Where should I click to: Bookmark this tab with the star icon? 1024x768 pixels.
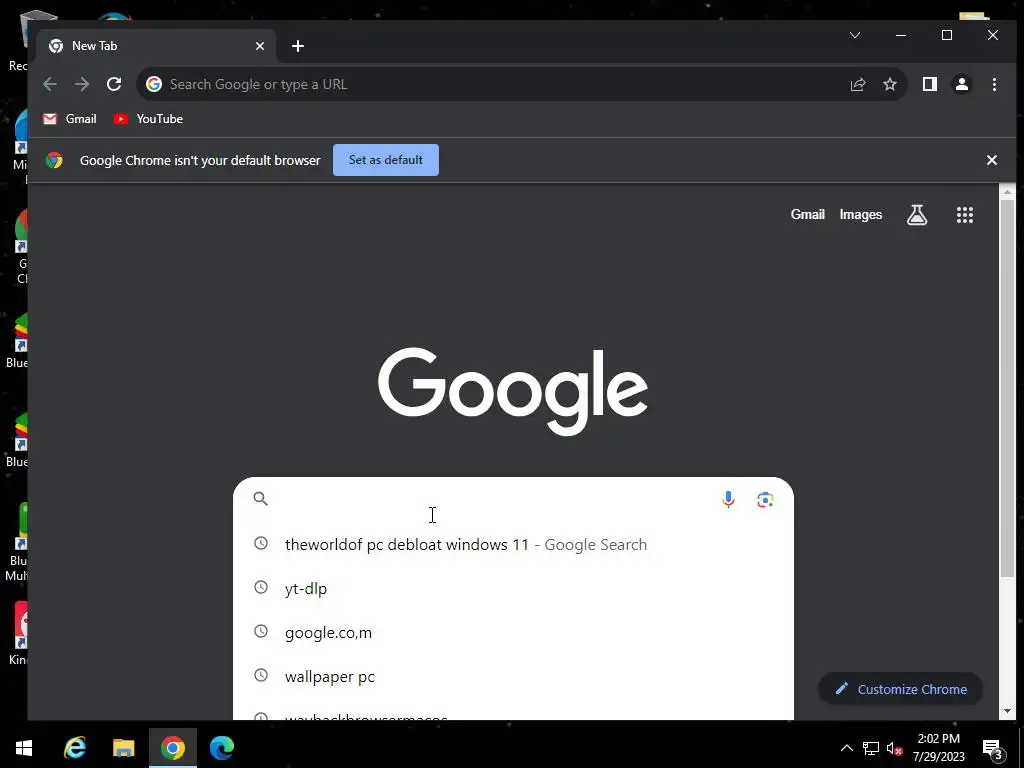[x=889, y=84]
